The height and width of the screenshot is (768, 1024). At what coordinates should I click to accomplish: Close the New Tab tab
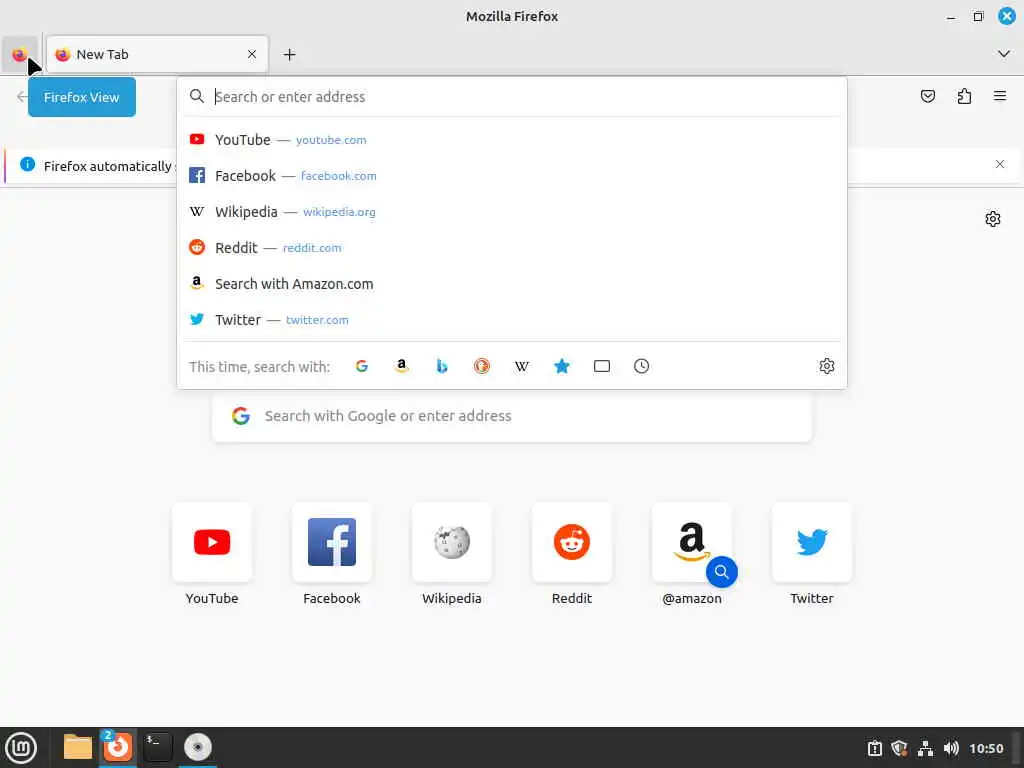252,54
